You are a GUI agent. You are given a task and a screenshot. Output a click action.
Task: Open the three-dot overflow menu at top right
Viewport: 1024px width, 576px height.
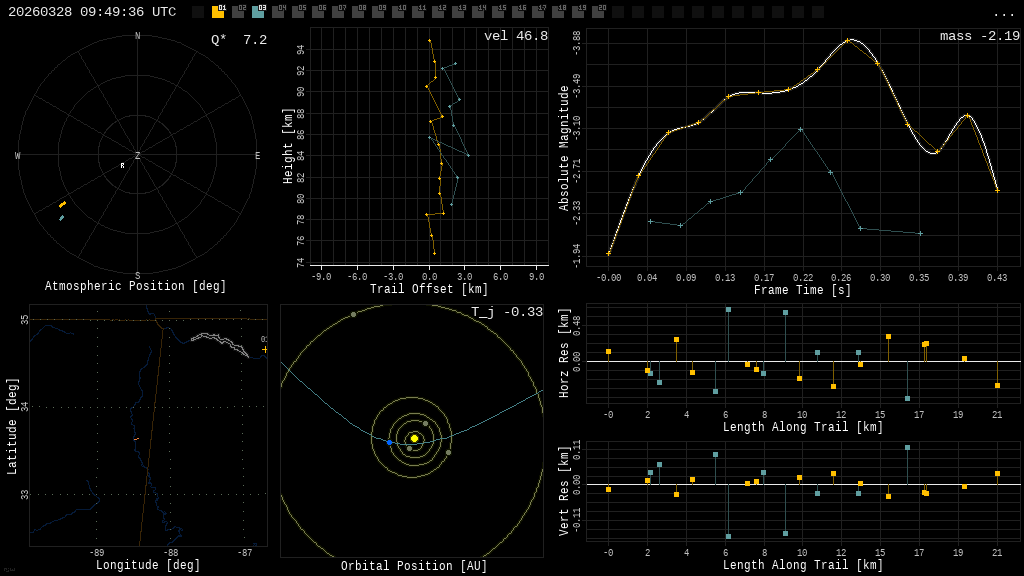pos(1003,13)
